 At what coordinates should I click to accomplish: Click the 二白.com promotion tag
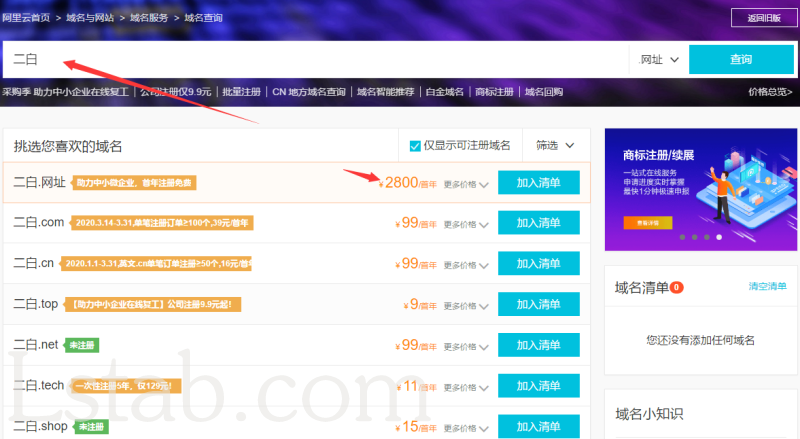[162, 223]
